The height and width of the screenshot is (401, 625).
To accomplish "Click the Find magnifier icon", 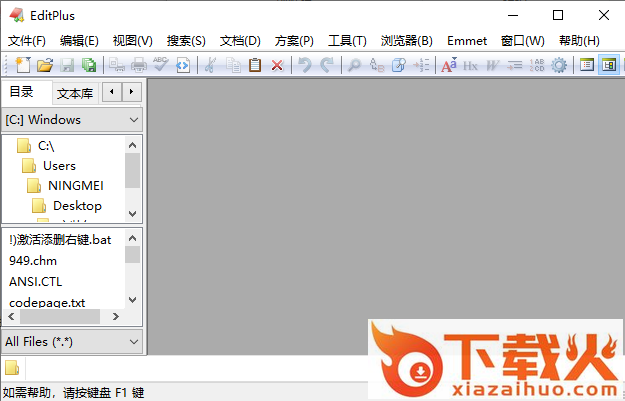I will click(x=354, y=65).
